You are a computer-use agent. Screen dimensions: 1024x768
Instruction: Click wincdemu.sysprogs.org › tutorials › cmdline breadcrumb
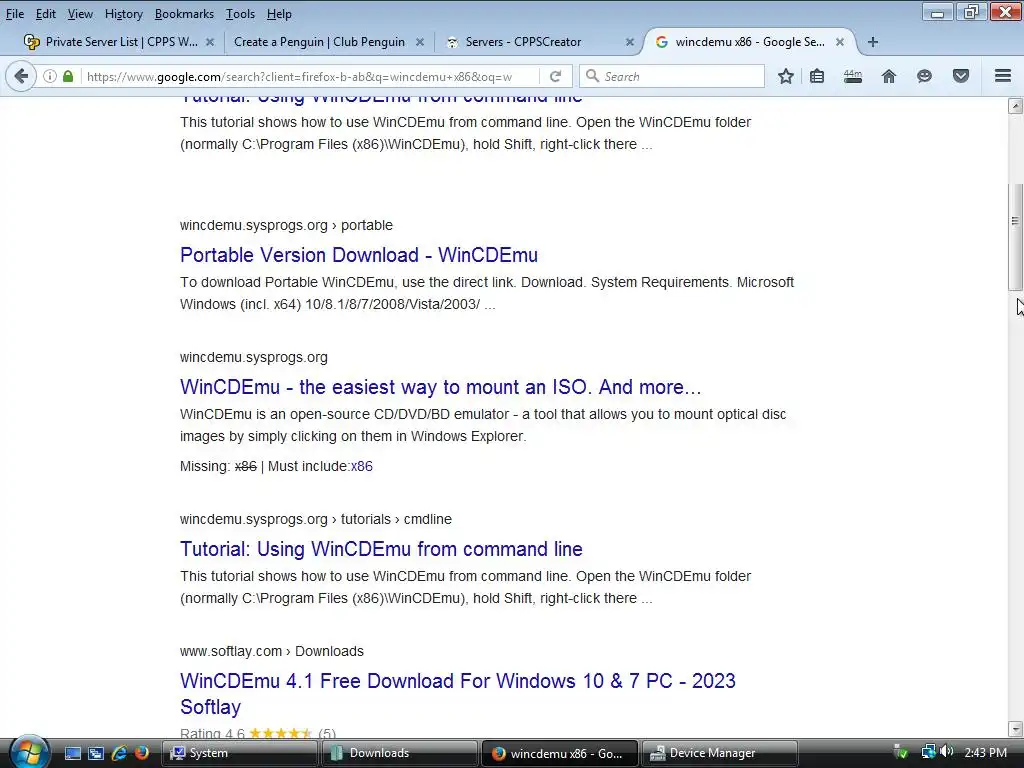coord(315,519)
